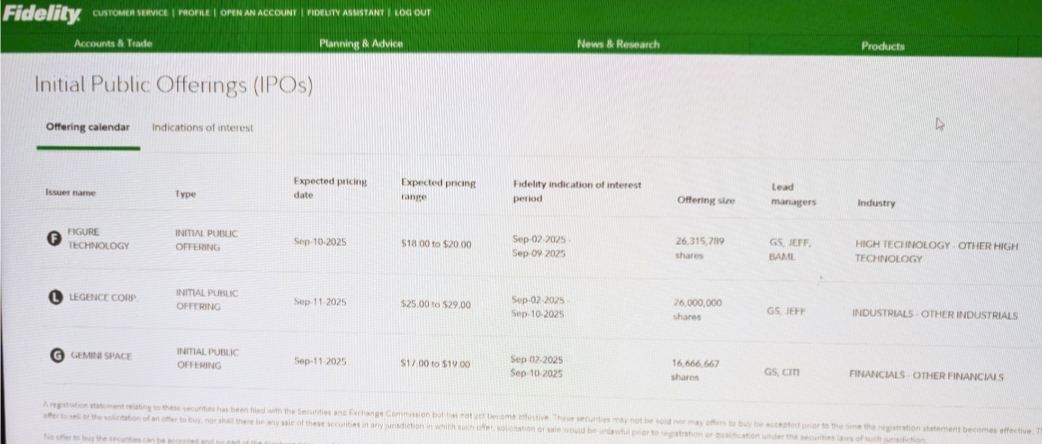Click $17.00 to $19.00 pricing range
Viewport: 1042px width, 444px height.
tap(435, 364)
